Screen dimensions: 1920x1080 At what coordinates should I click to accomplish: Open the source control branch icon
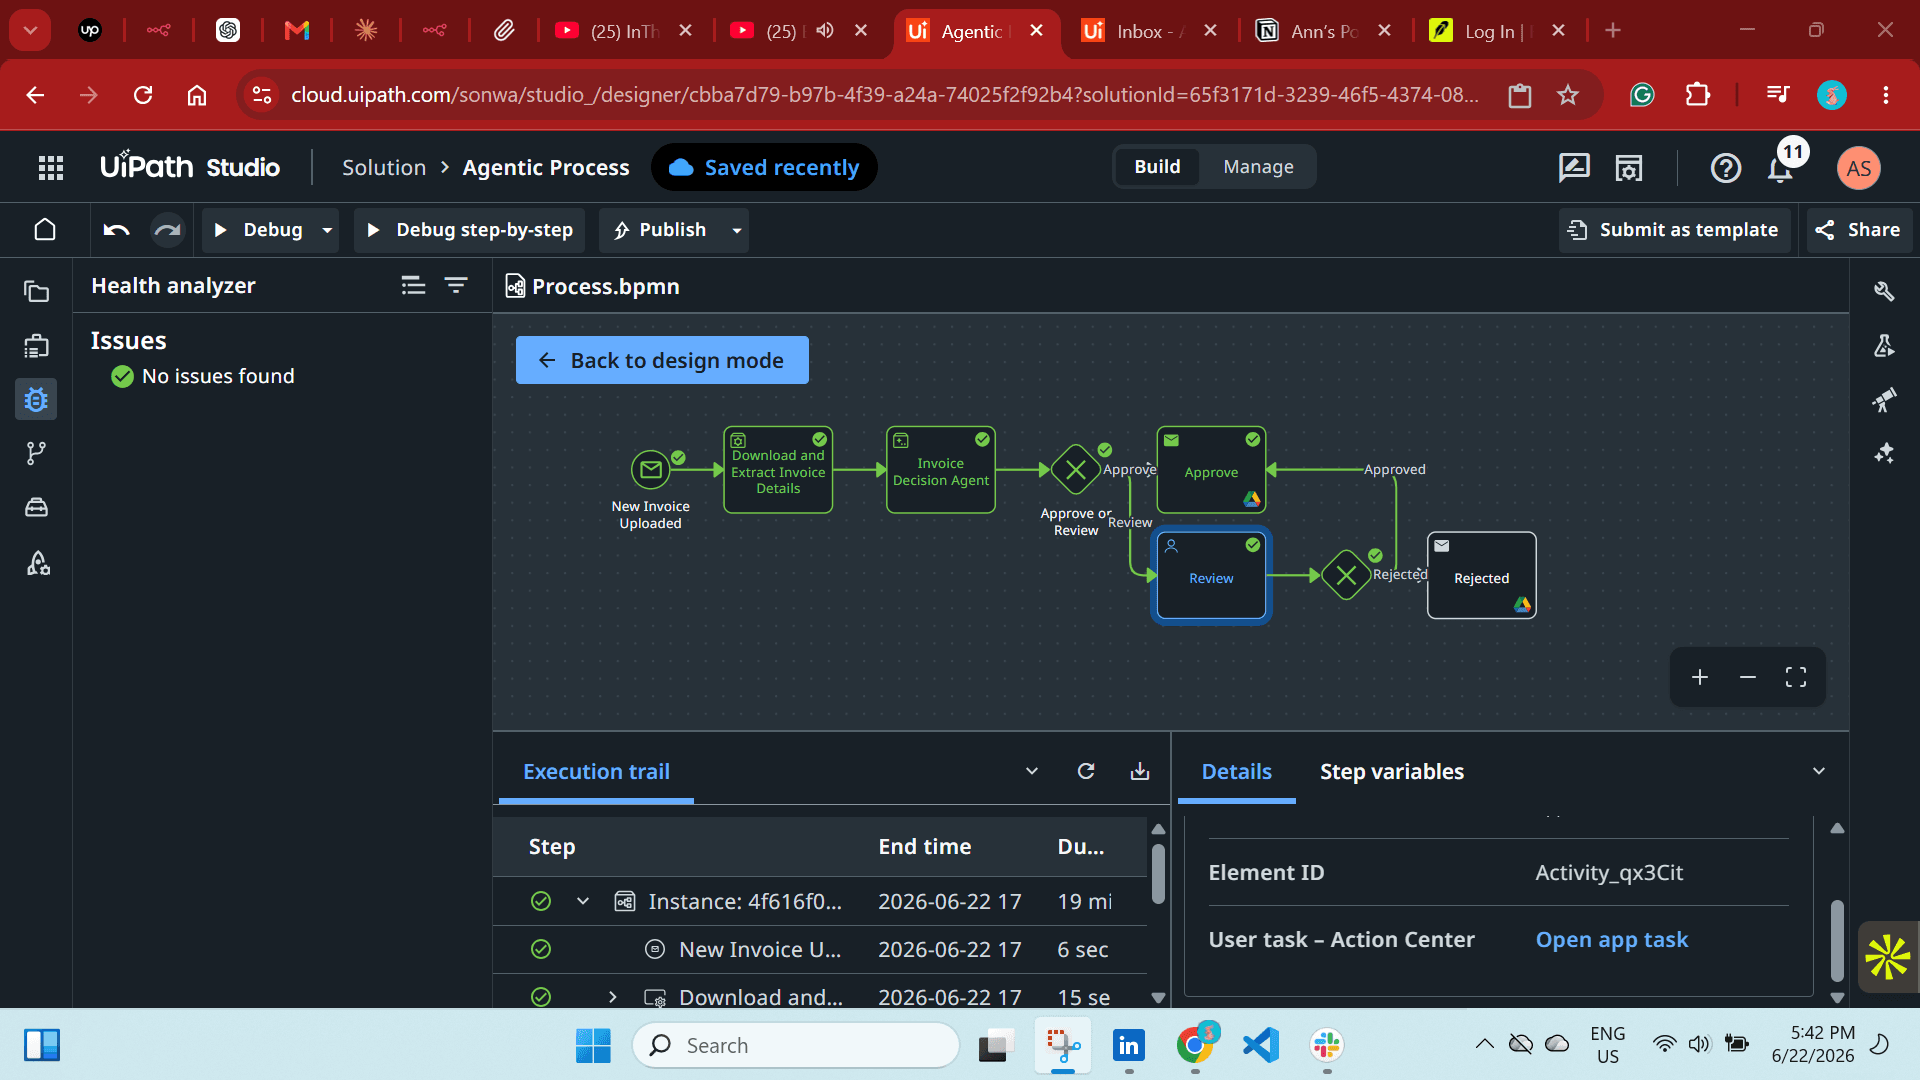coord(36,454)
